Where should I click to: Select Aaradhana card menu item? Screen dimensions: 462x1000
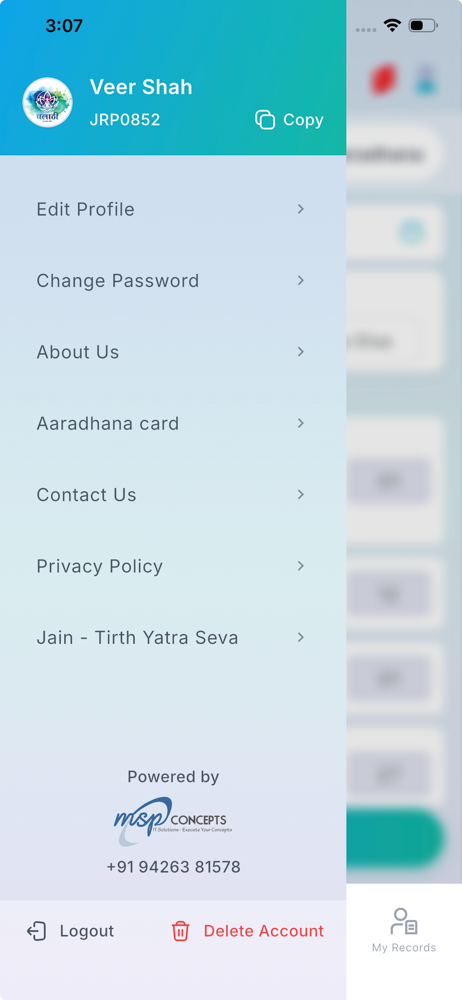pyautogui.click(x=173, y=423)
